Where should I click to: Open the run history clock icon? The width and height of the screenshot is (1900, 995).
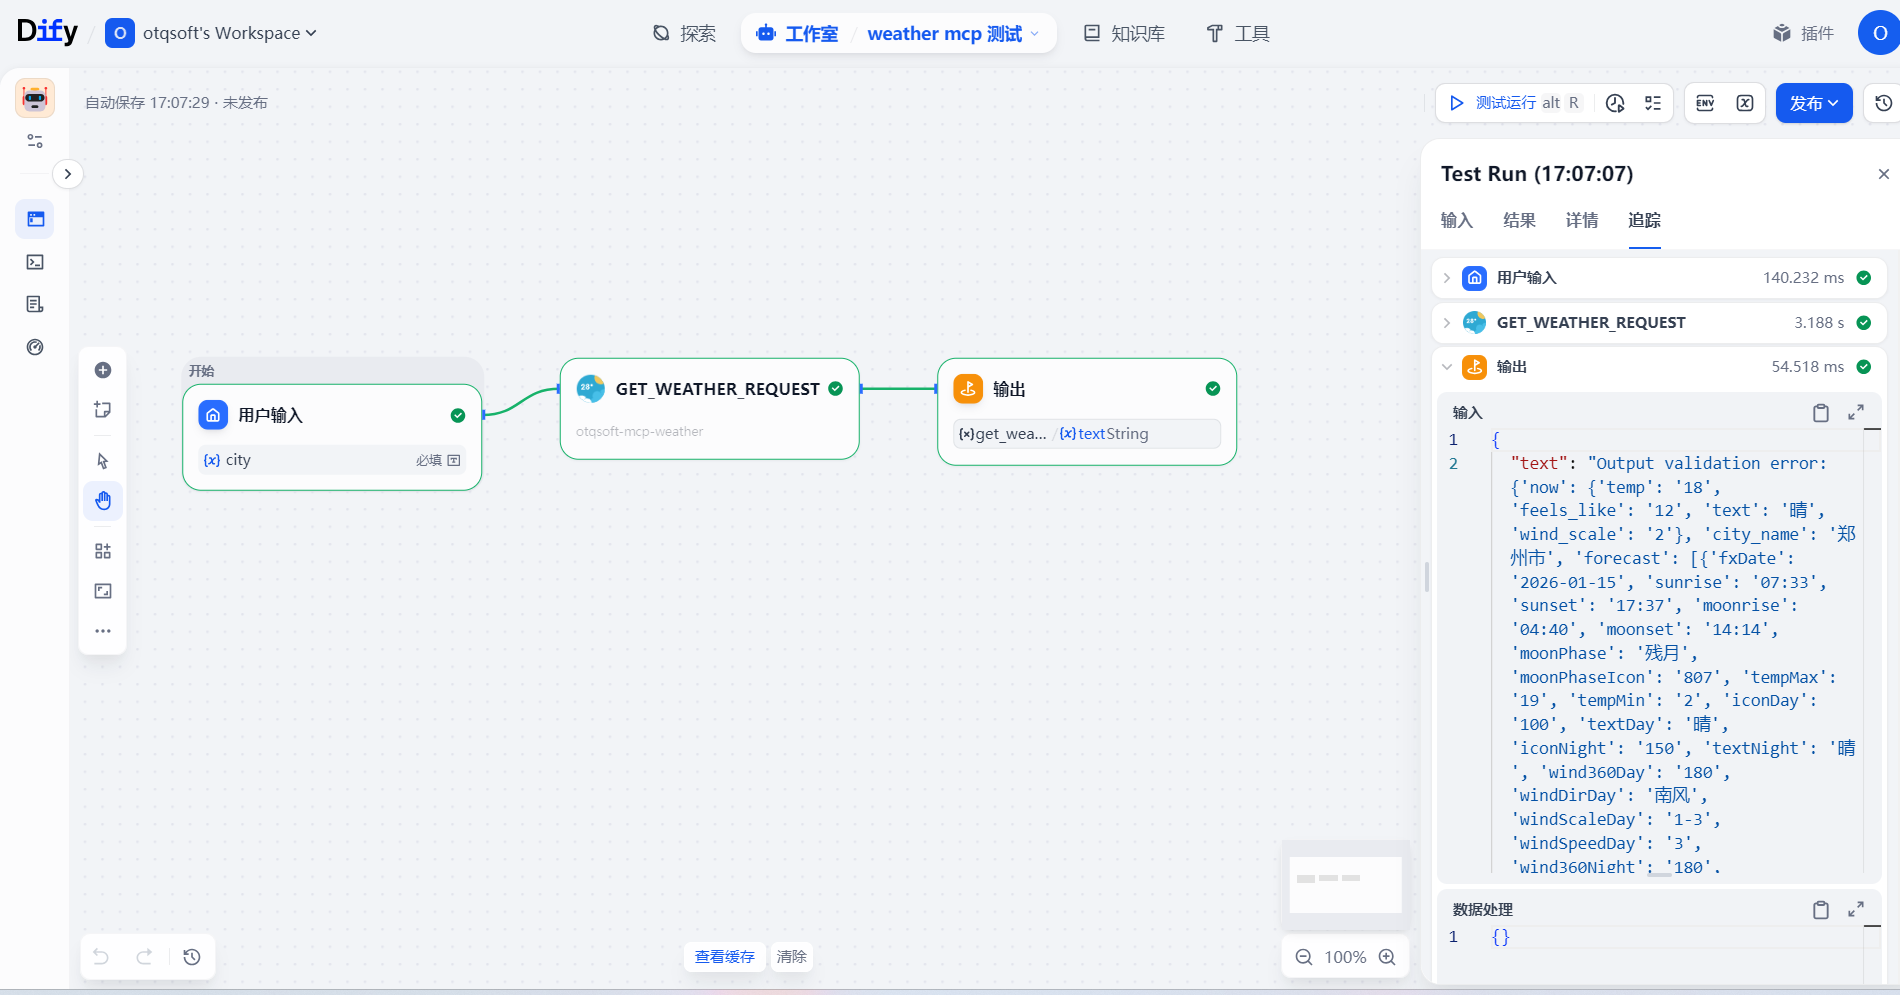click(x=1615, y=103)
